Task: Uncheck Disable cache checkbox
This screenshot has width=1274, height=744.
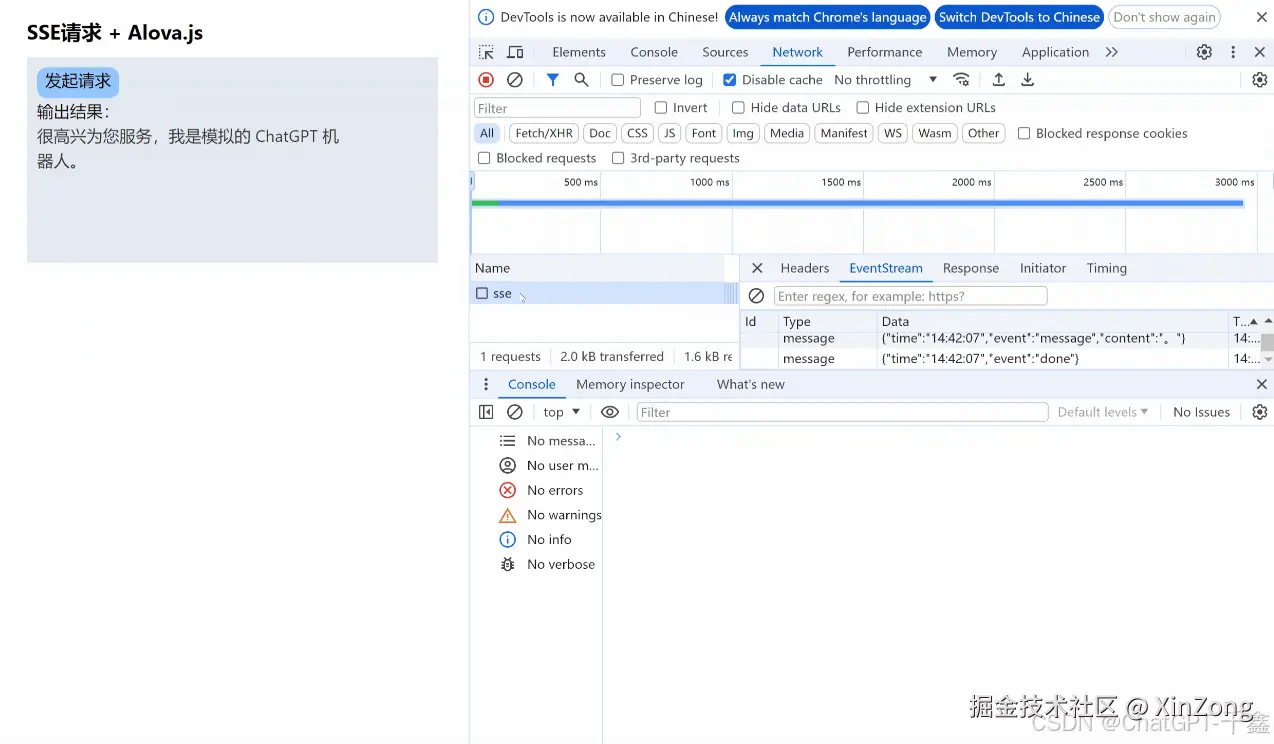Action: coord(729,80)
